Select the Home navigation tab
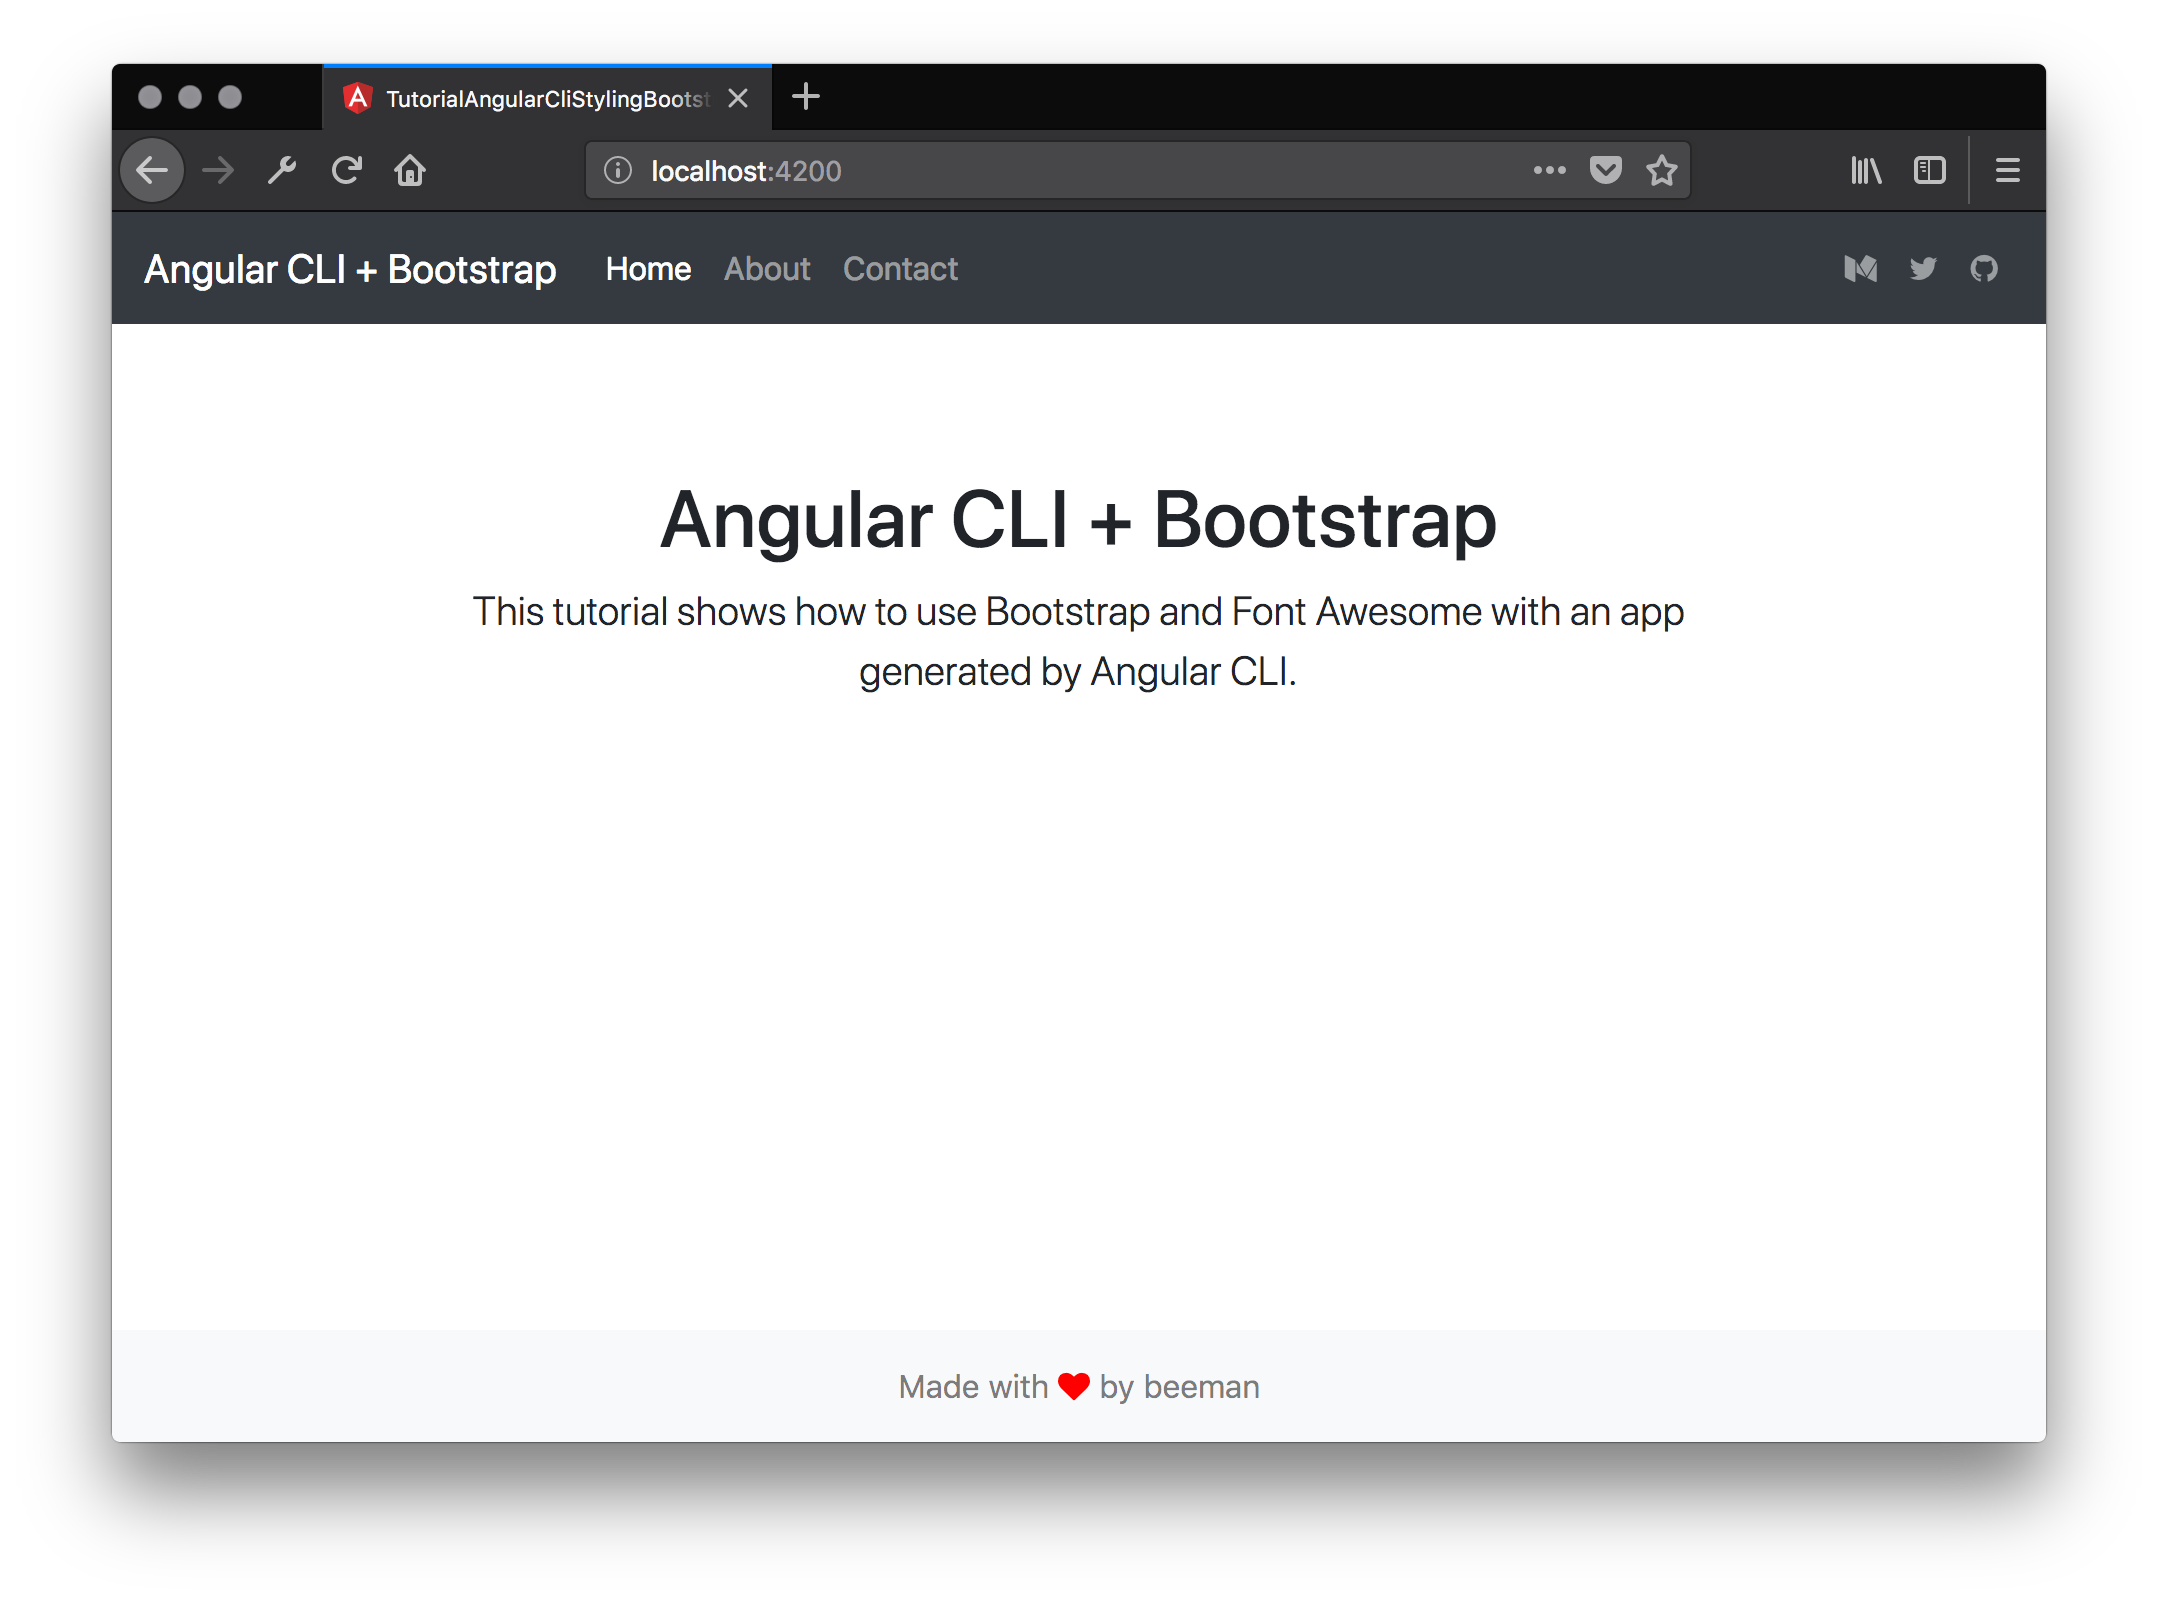2158x1602 pixels. pyautogui.click(x=646, y=268)
